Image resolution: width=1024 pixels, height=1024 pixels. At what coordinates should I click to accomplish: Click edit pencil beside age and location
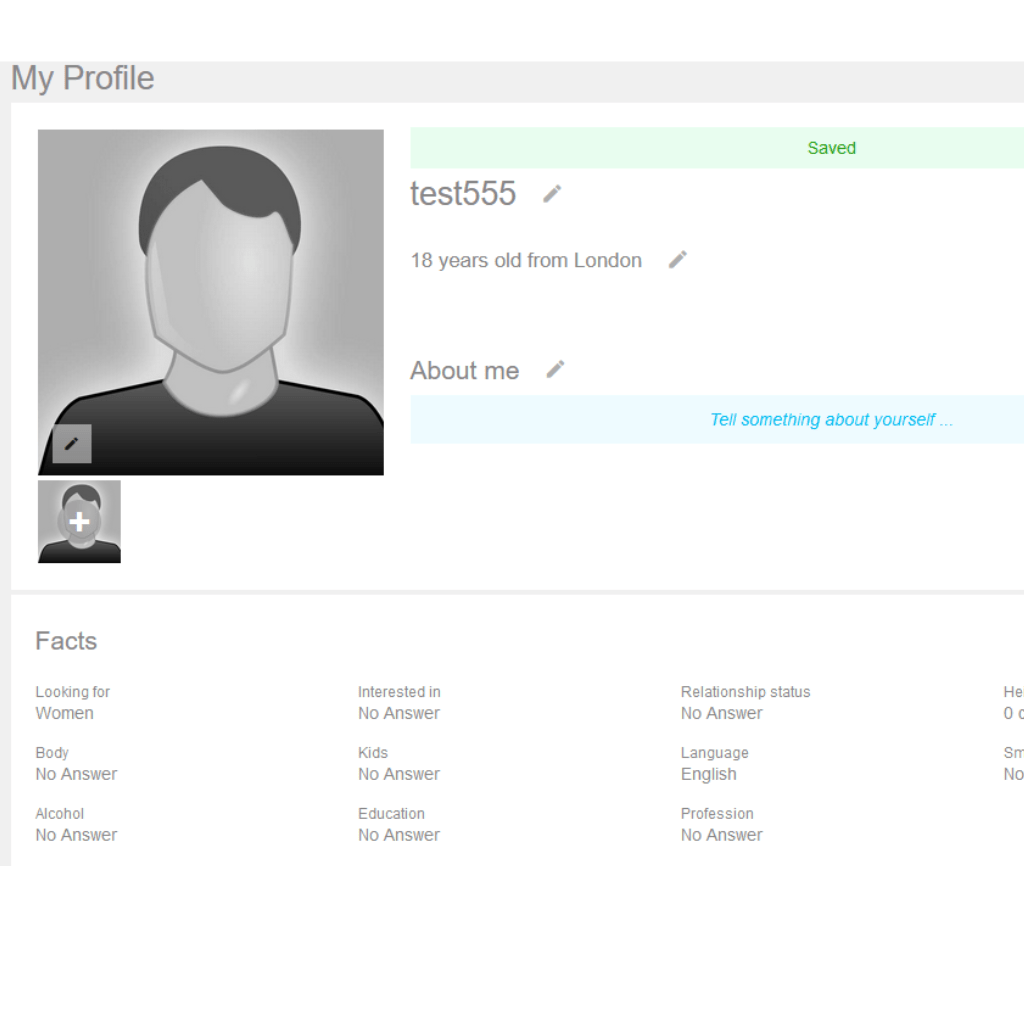[677, 260]
